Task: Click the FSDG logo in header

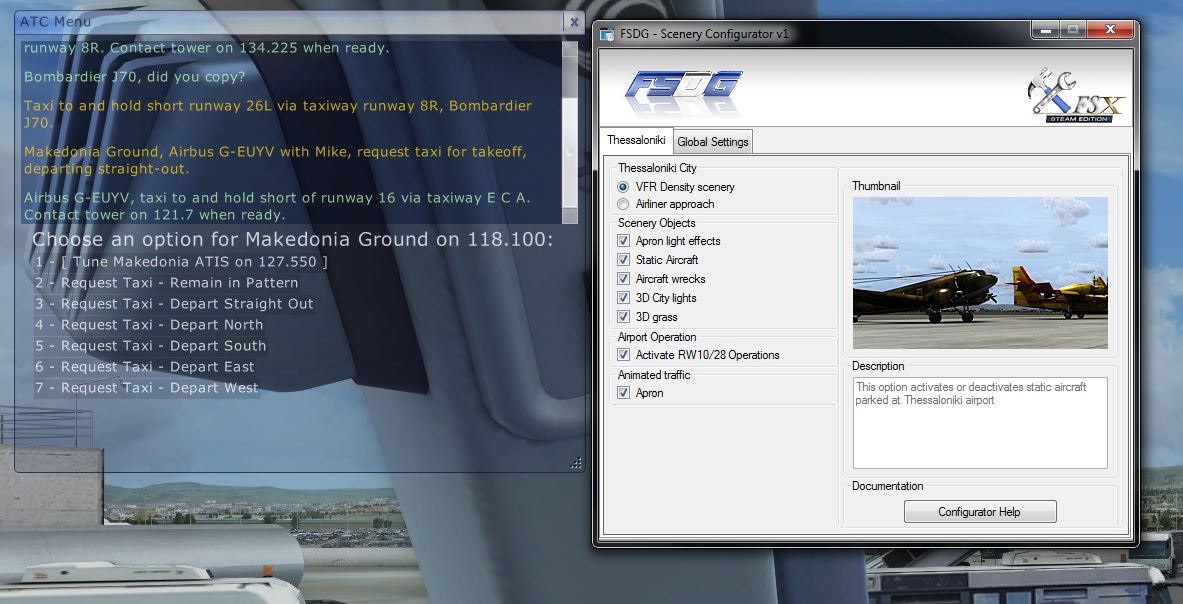Action: pos(685,93)
